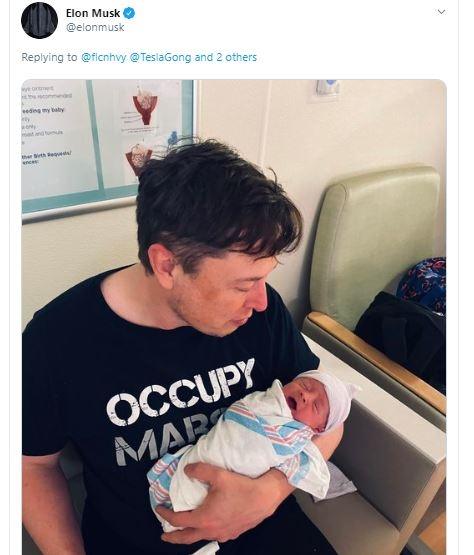Open the @TeslaGong mention link
This screenshot has height=555, width=474.
(x=161, y=57)
